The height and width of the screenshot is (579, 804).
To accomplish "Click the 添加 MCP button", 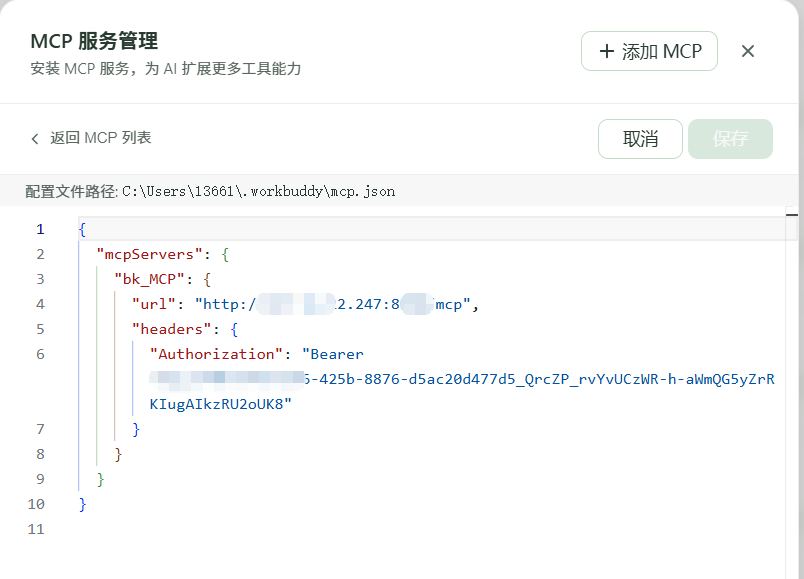I will pos(649,51).
